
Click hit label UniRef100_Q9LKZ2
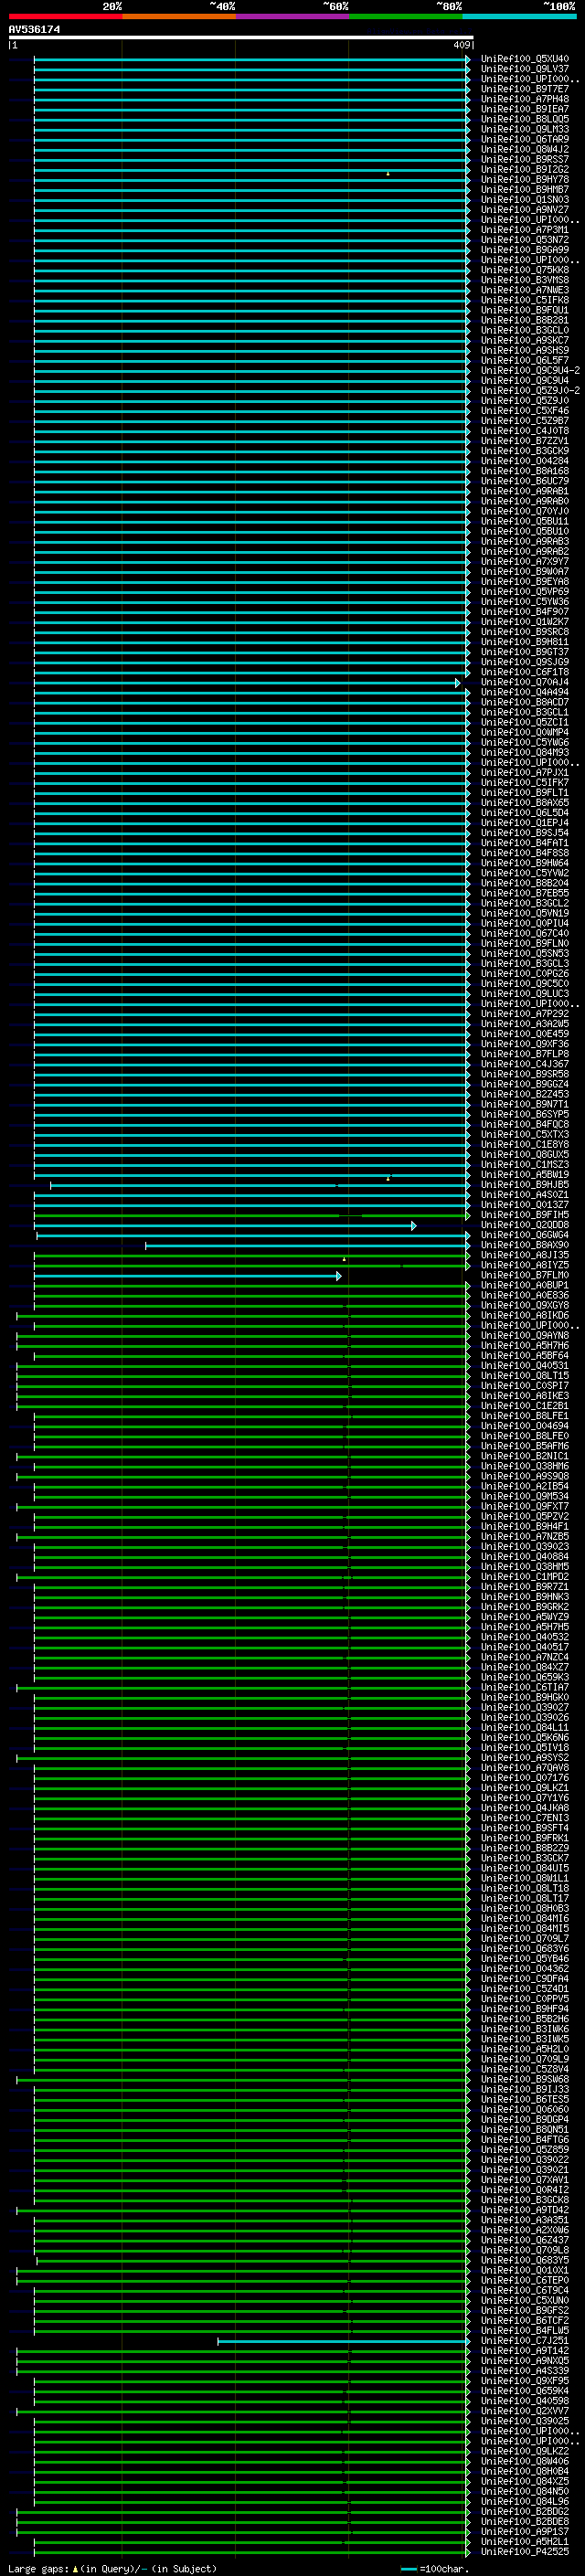pyautogui.click(x=524, y=2451)
